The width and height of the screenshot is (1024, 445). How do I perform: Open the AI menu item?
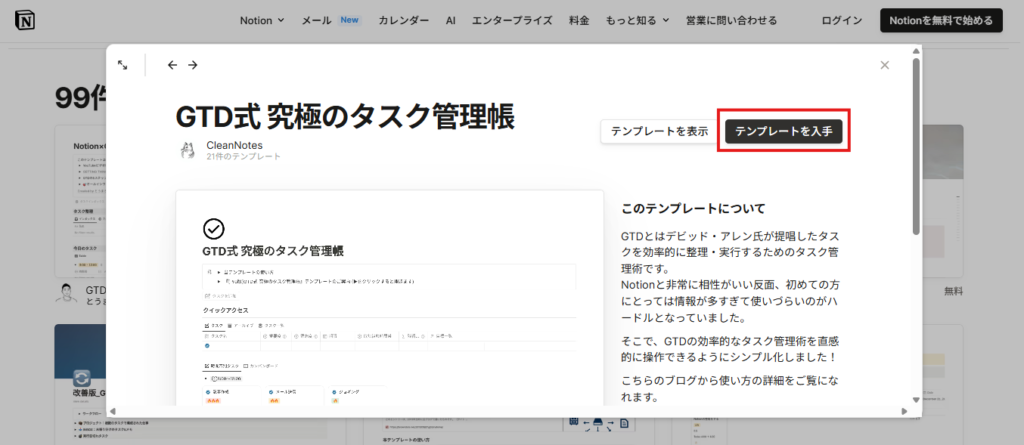coord(451,20)
